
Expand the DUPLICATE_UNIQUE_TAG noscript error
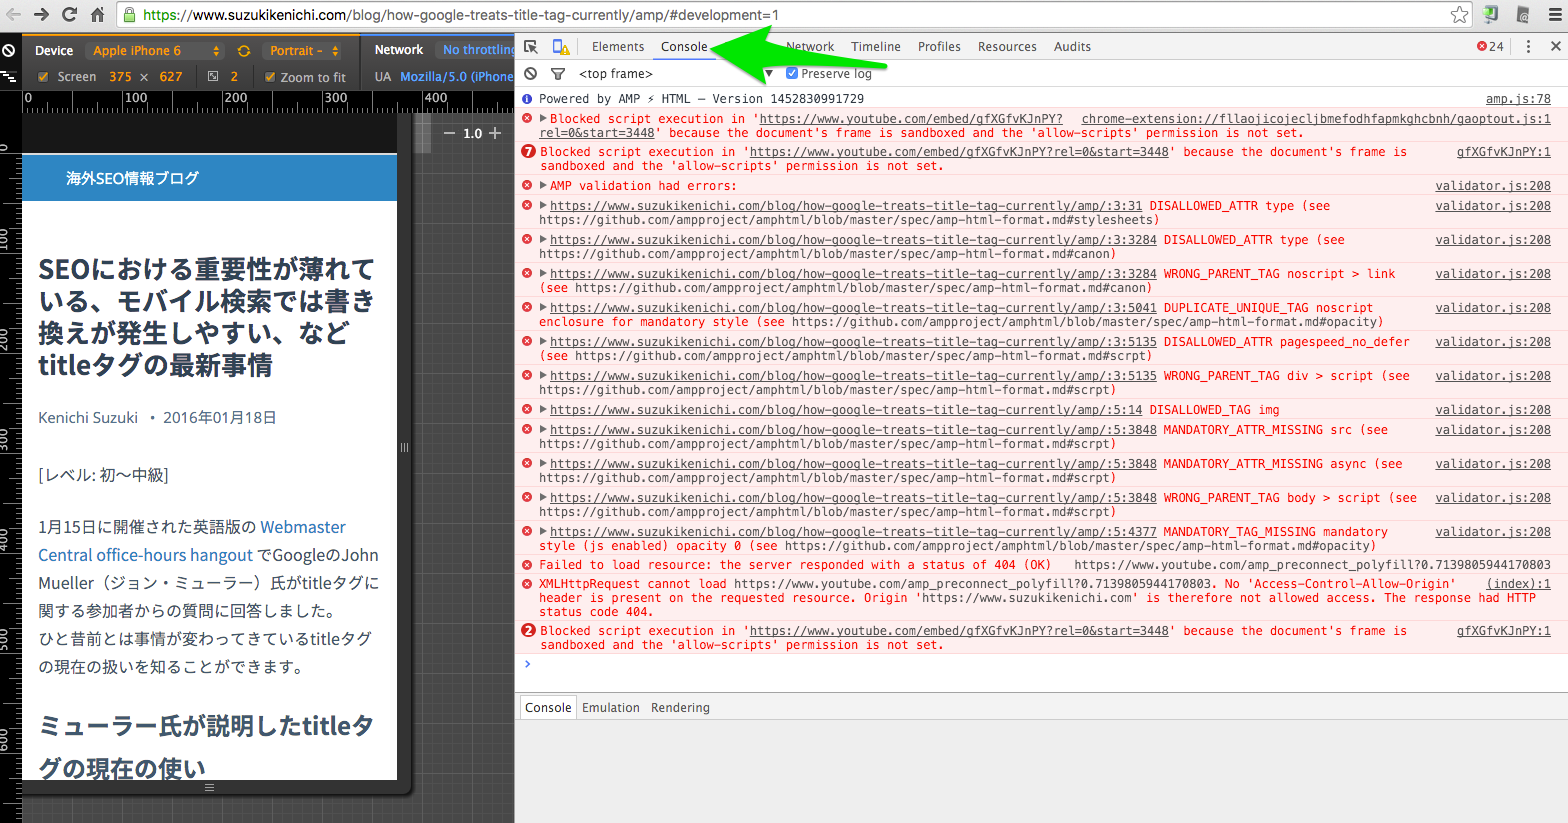coord(543,307)
